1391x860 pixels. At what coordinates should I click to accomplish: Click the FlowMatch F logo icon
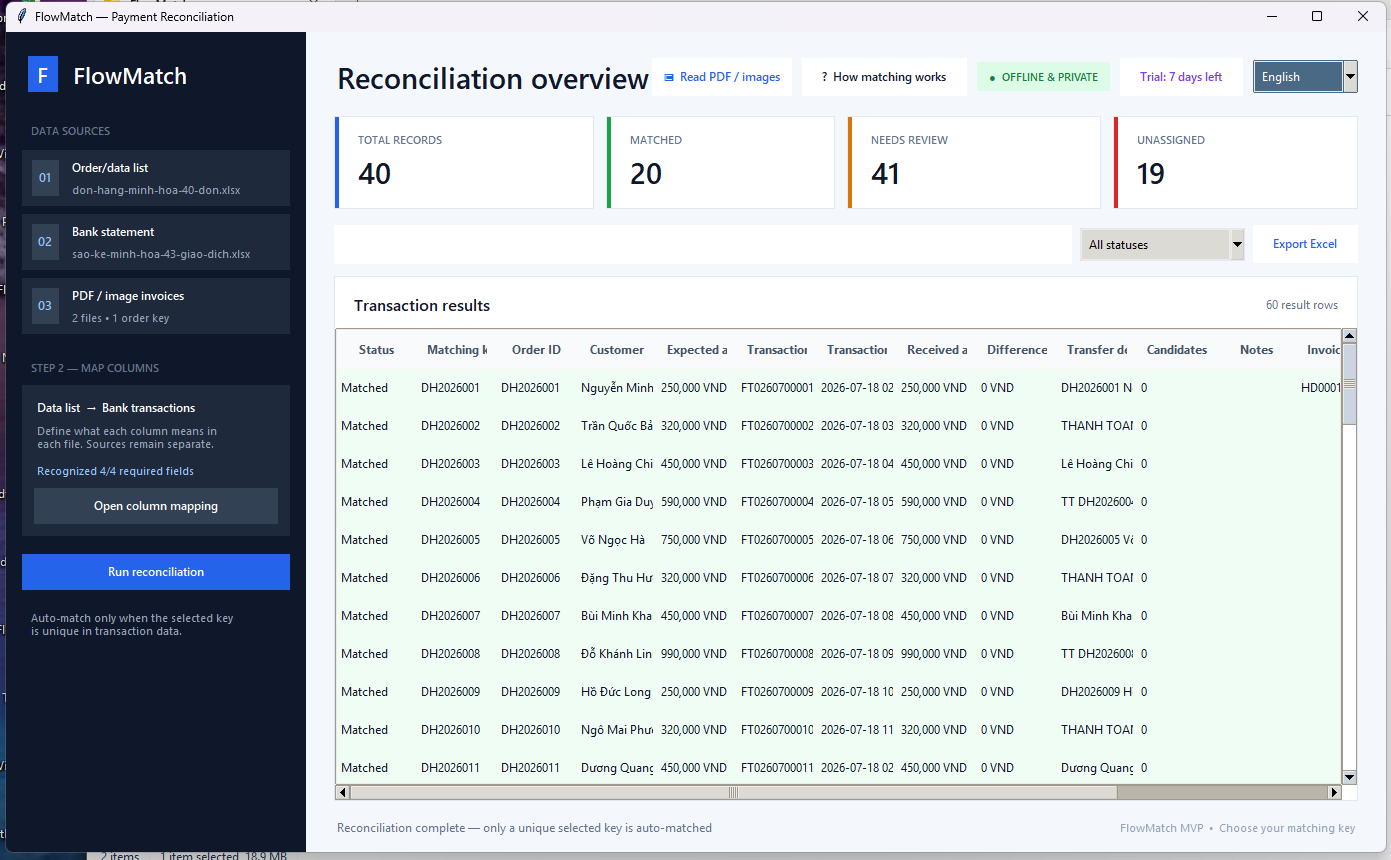tap(43, 75)
